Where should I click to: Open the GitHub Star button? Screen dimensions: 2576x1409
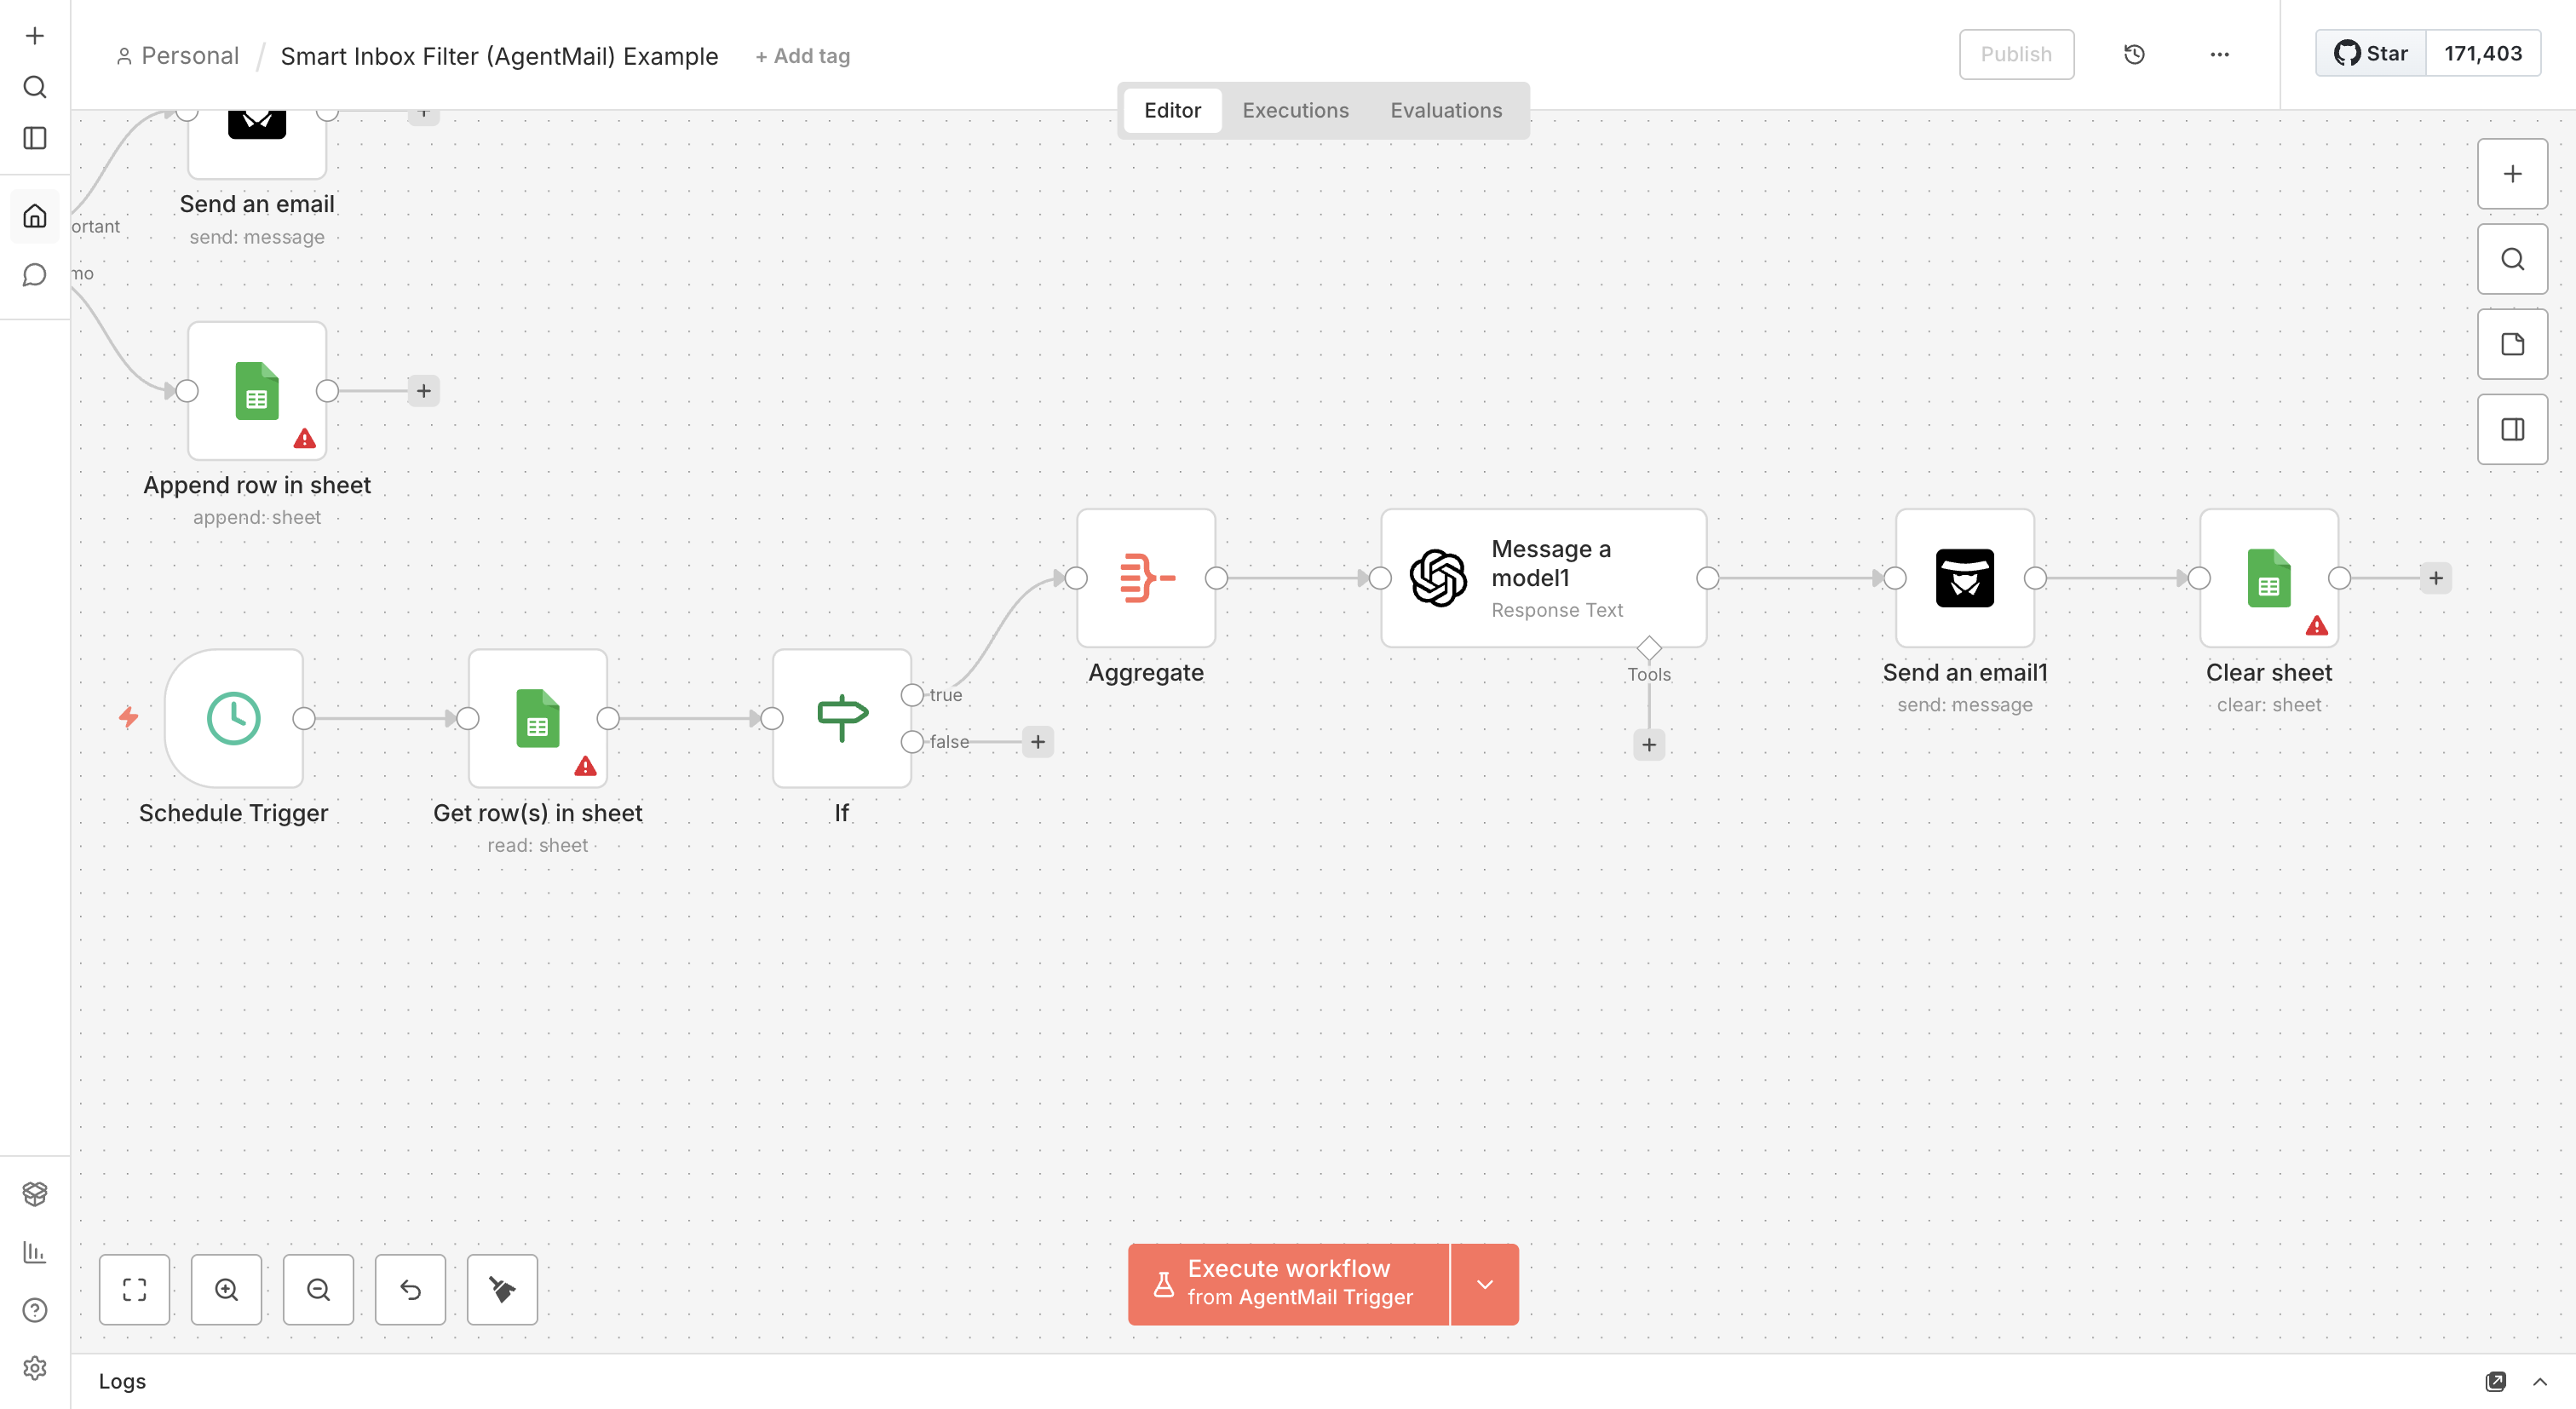coord(2371,53)
